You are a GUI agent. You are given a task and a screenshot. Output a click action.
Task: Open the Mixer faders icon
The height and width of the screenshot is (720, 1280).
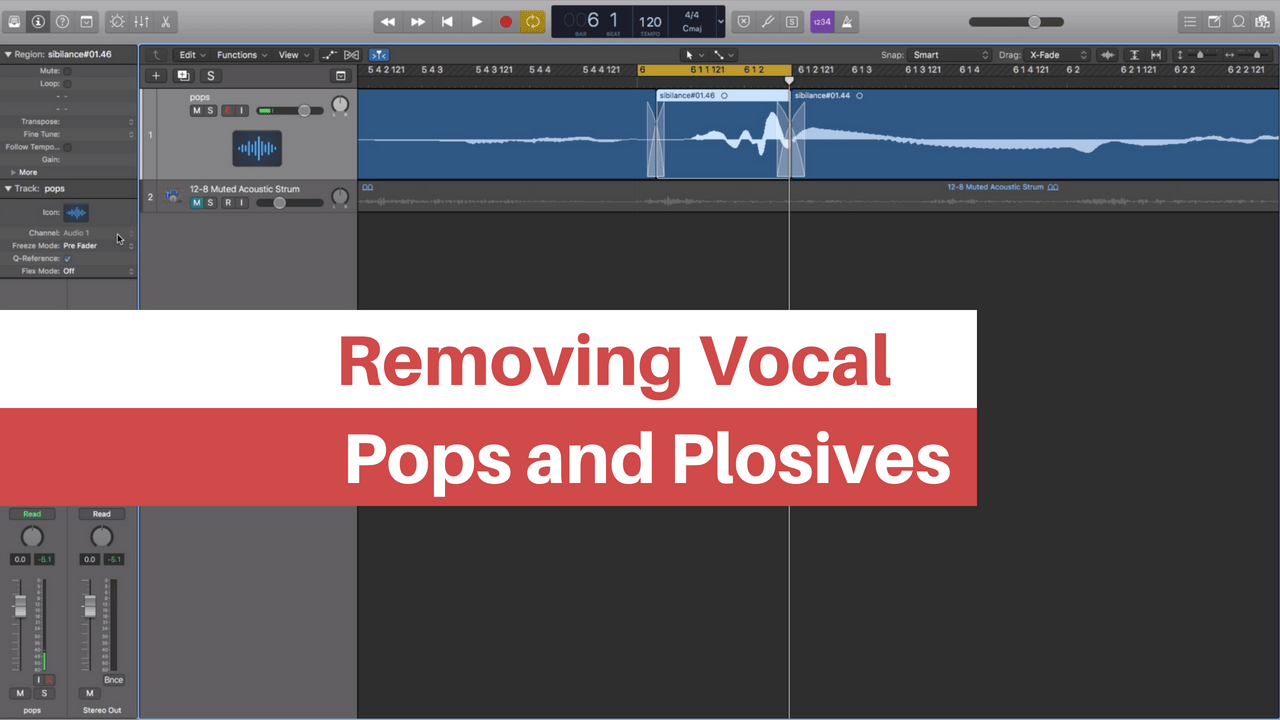142,21
